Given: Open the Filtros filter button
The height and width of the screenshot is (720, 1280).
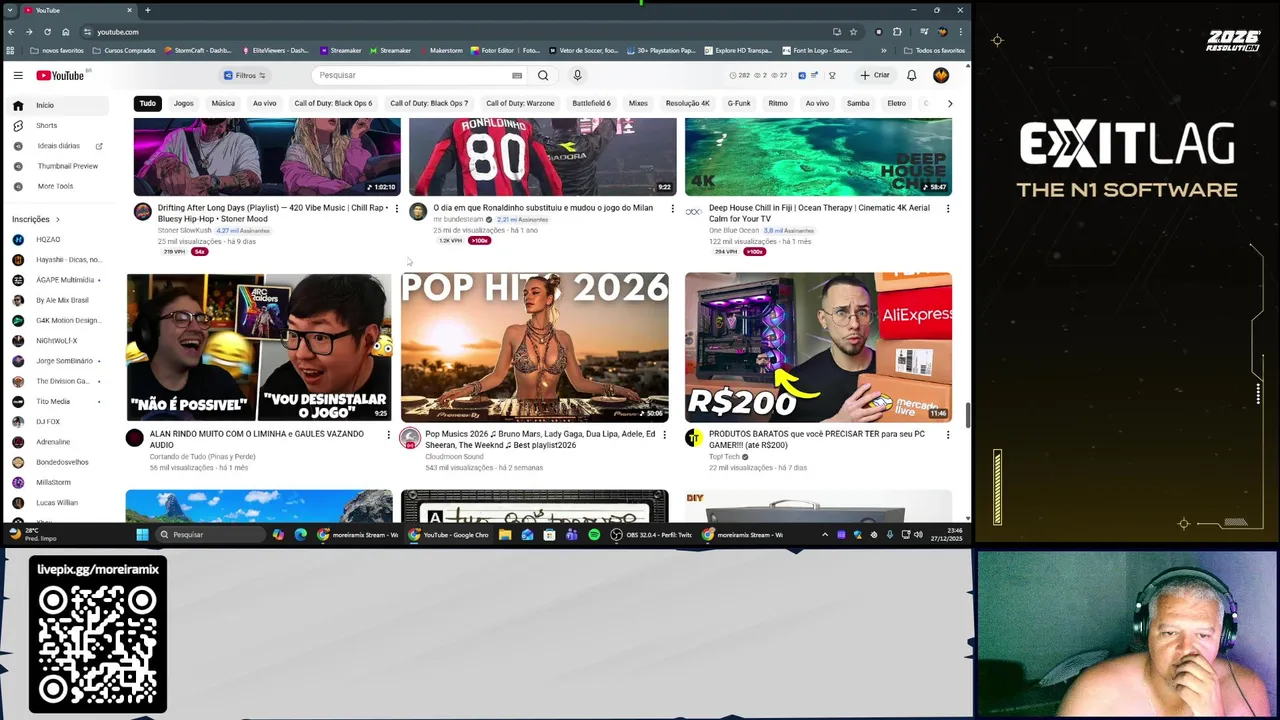Looking at the screenshot, I should click(x=245, y=75).
